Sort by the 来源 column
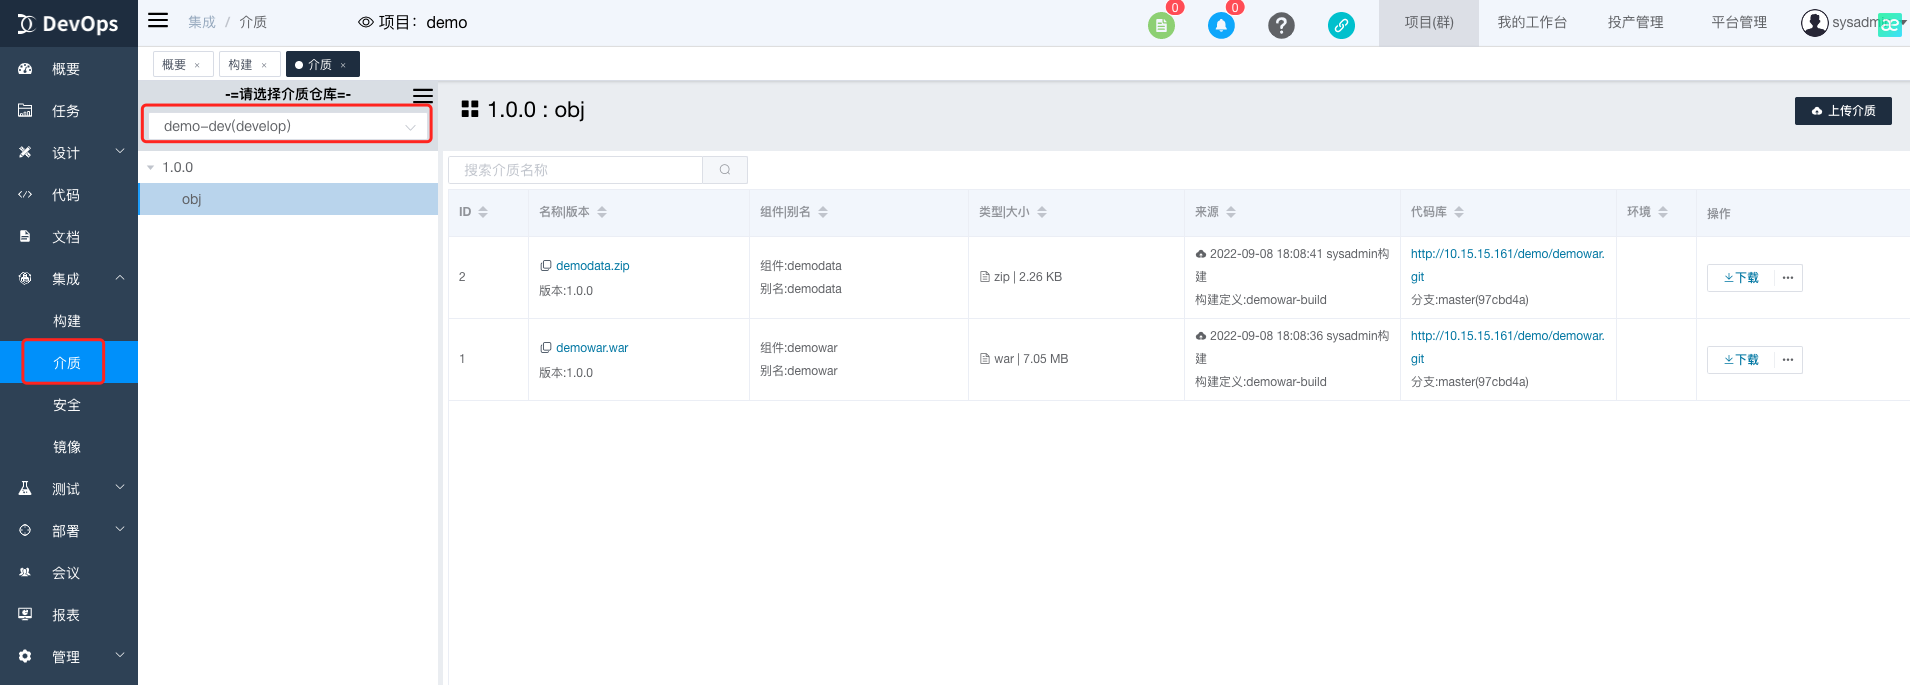Viewport: 1910px width, 685px height. pos(1231,212)
